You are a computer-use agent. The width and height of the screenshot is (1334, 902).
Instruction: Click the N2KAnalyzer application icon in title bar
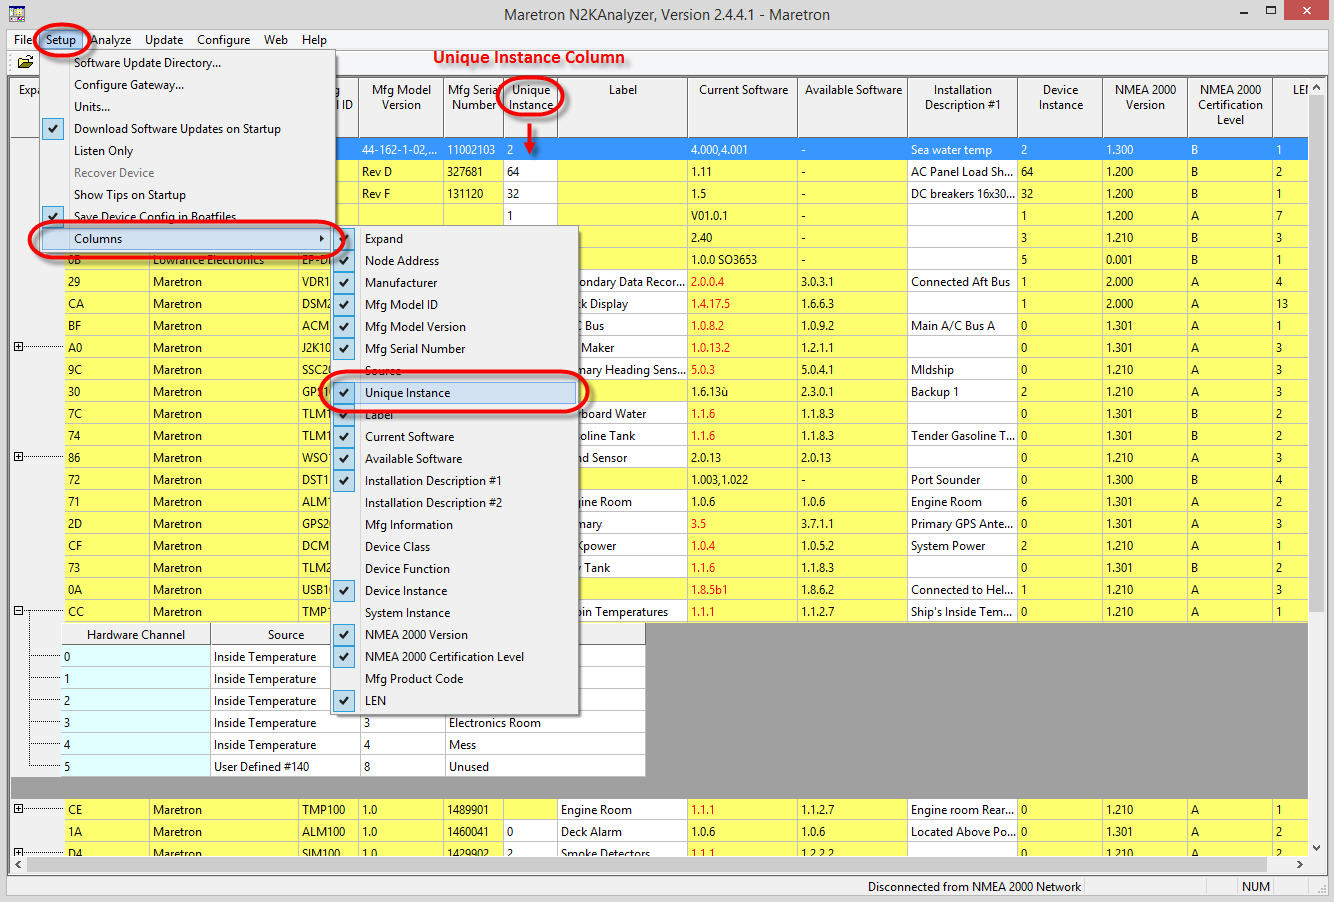click(x=16, y=14)
